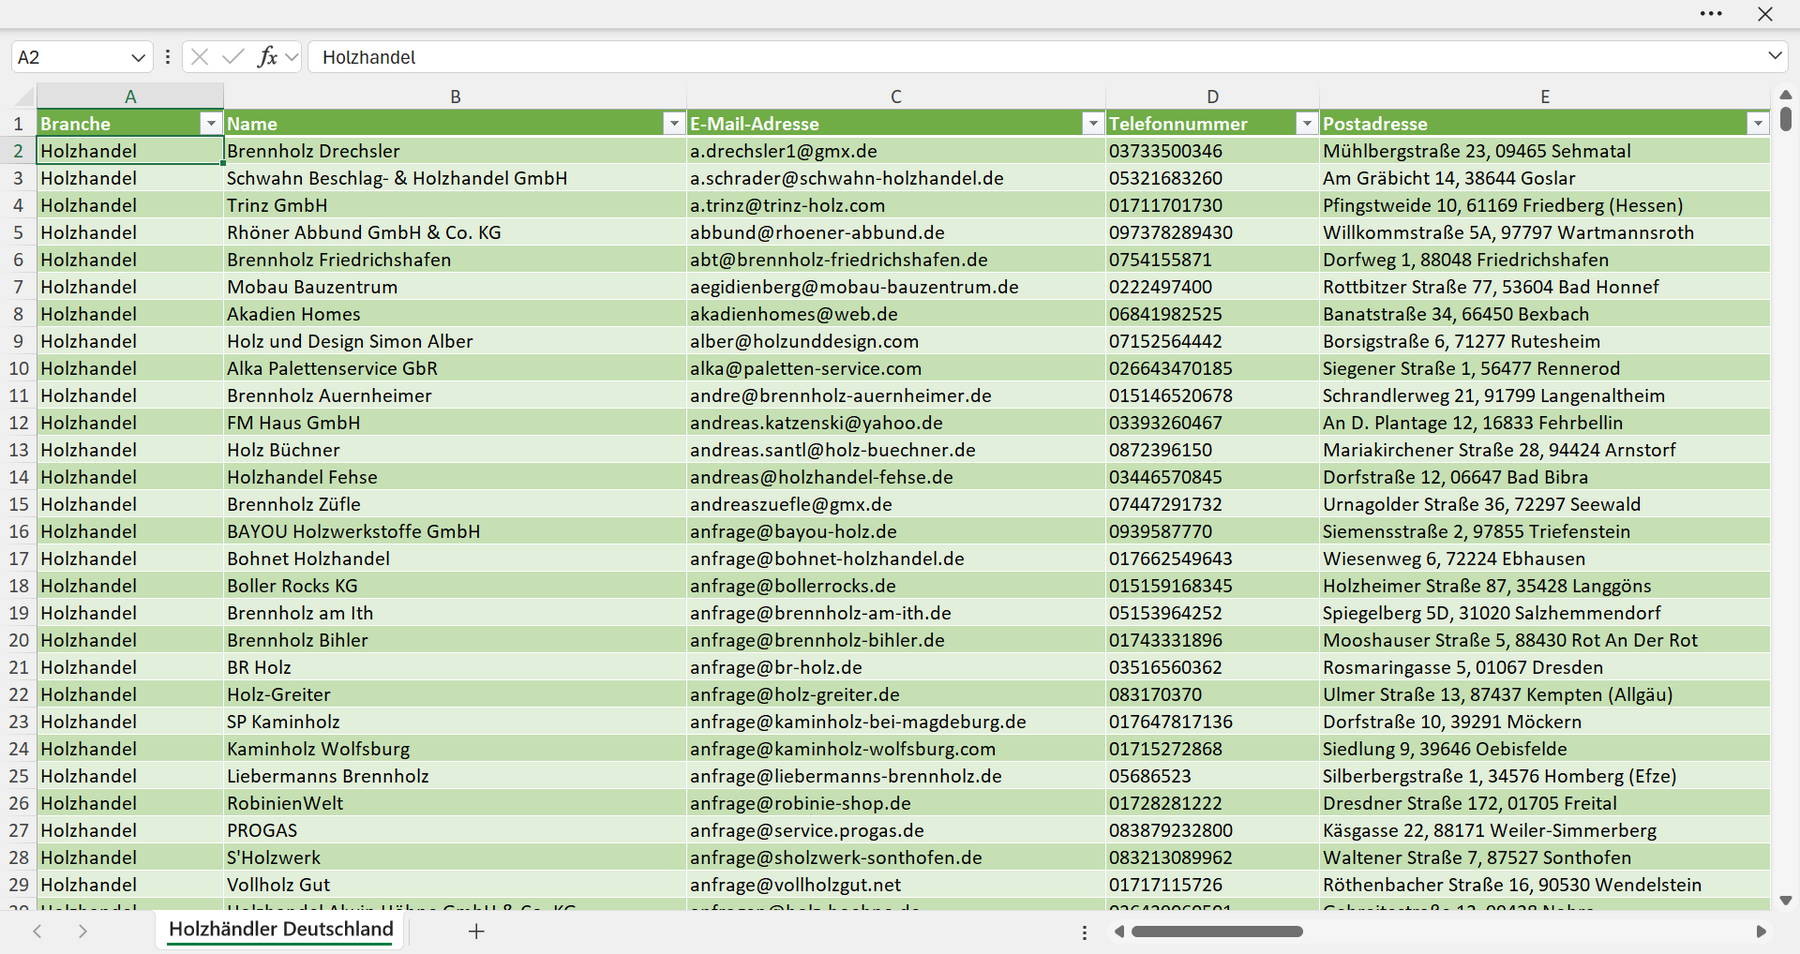Click the vertical scrollbar thumb
The image size is (1800, 954).
pyautogui.click(x=1786, y=119)
